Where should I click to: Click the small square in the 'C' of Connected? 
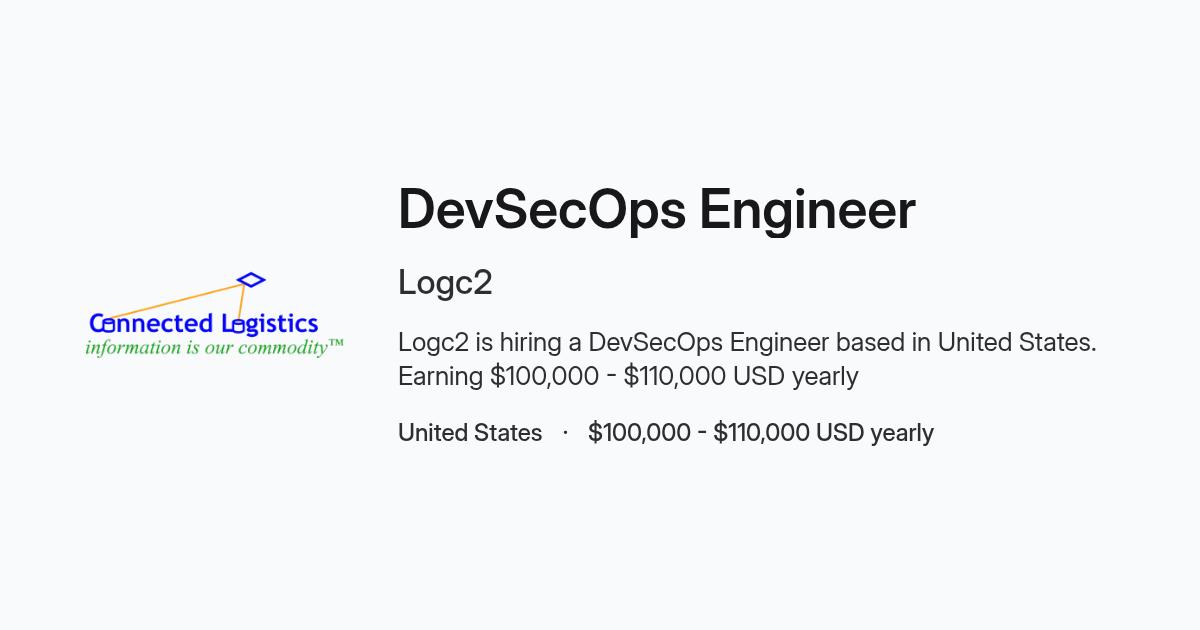tap(109, 324)
